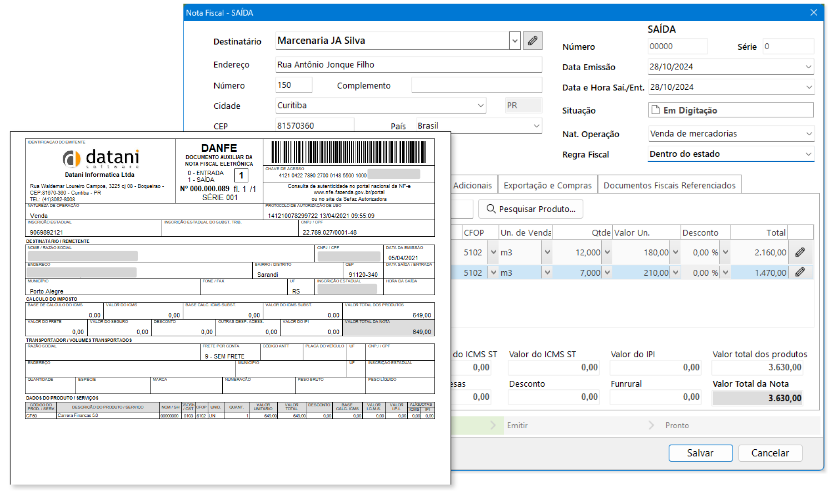The width and height of the screenshot is (831, 491).
Task: Click the Salvar button
Action: pos(700,453)
